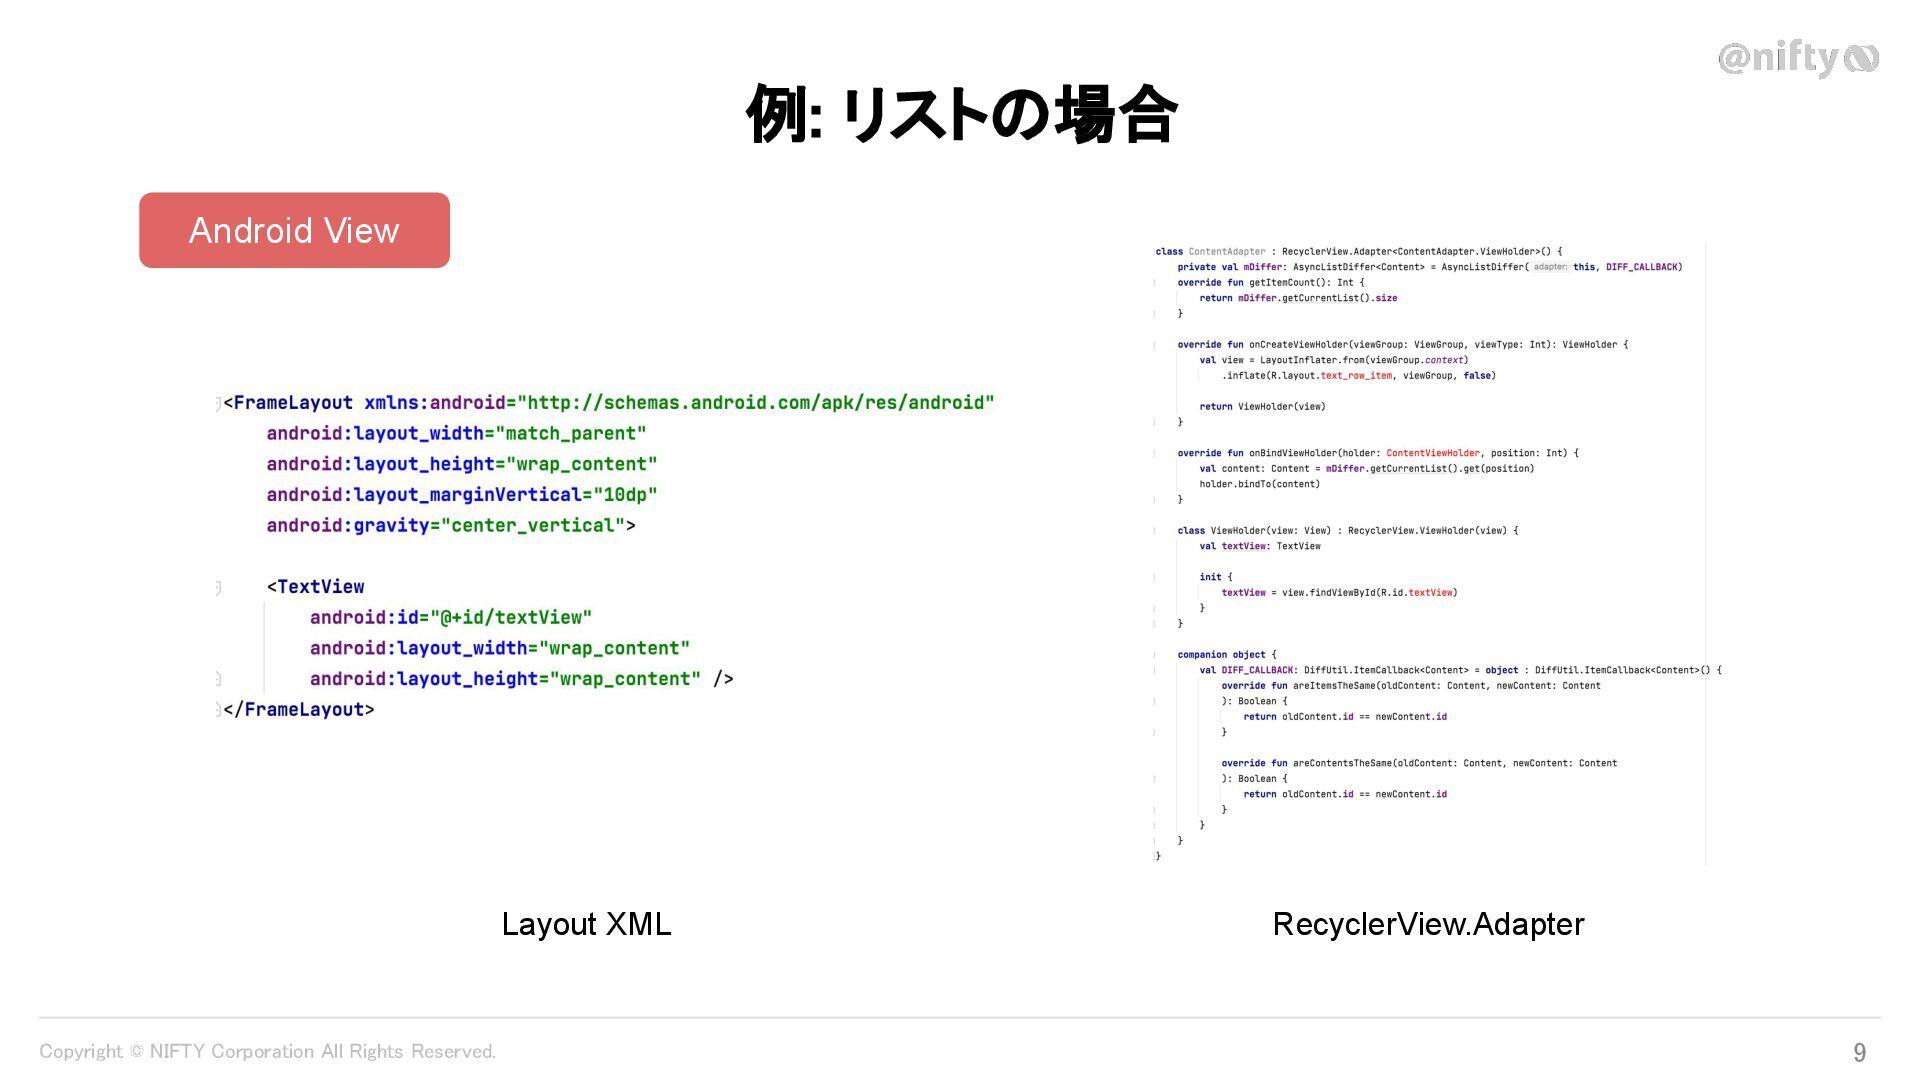Viewport: 1920px width, 1080px height.
Task: Click override fun areContentsTheSame line
Action: click(1419, 763)
